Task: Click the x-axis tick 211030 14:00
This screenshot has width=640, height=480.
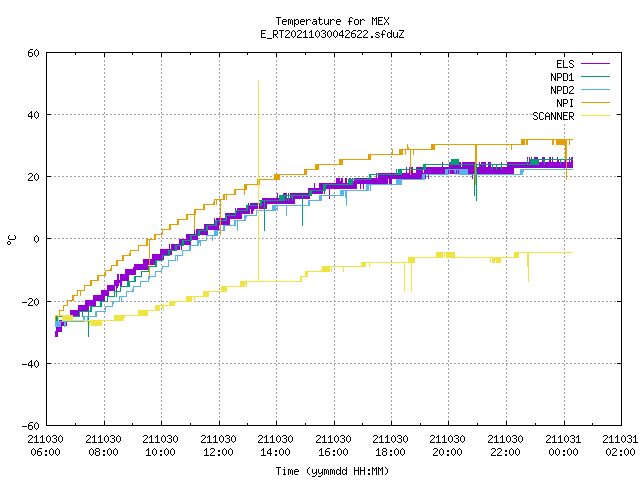Action: tap(276, 446)
